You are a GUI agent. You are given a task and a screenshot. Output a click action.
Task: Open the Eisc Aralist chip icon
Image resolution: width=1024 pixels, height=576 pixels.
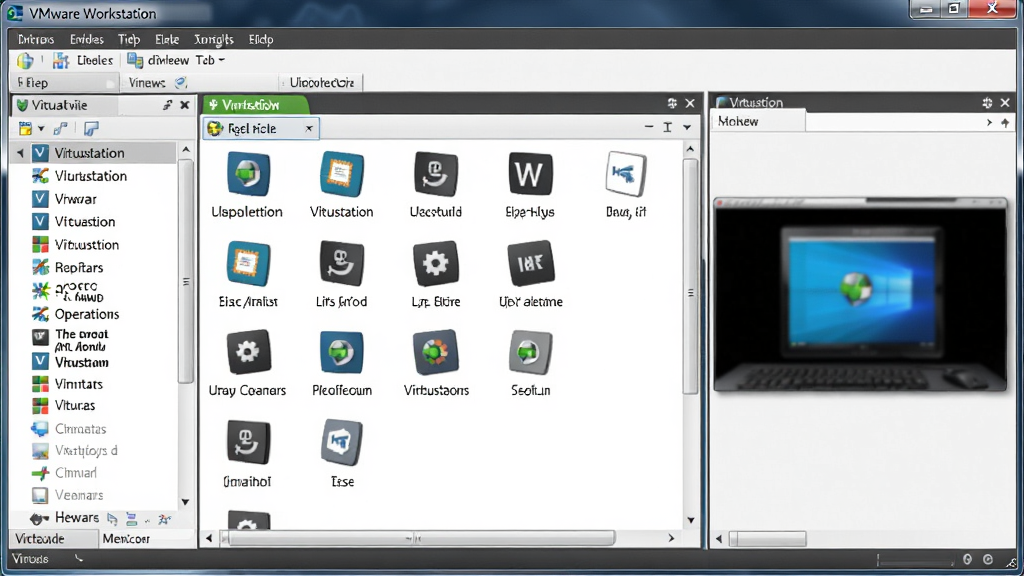(248, 264)
